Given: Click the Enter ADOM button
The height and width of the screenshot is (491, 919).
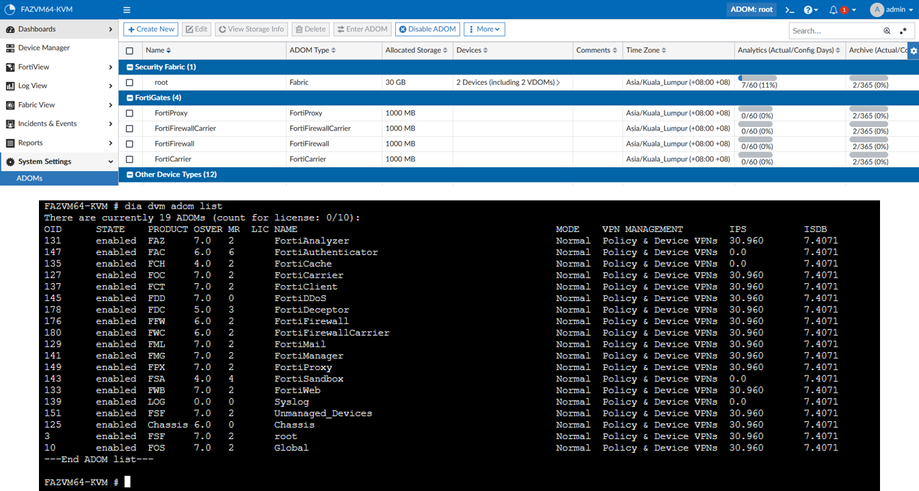Looking at the screenshot, I should [362, 29].
